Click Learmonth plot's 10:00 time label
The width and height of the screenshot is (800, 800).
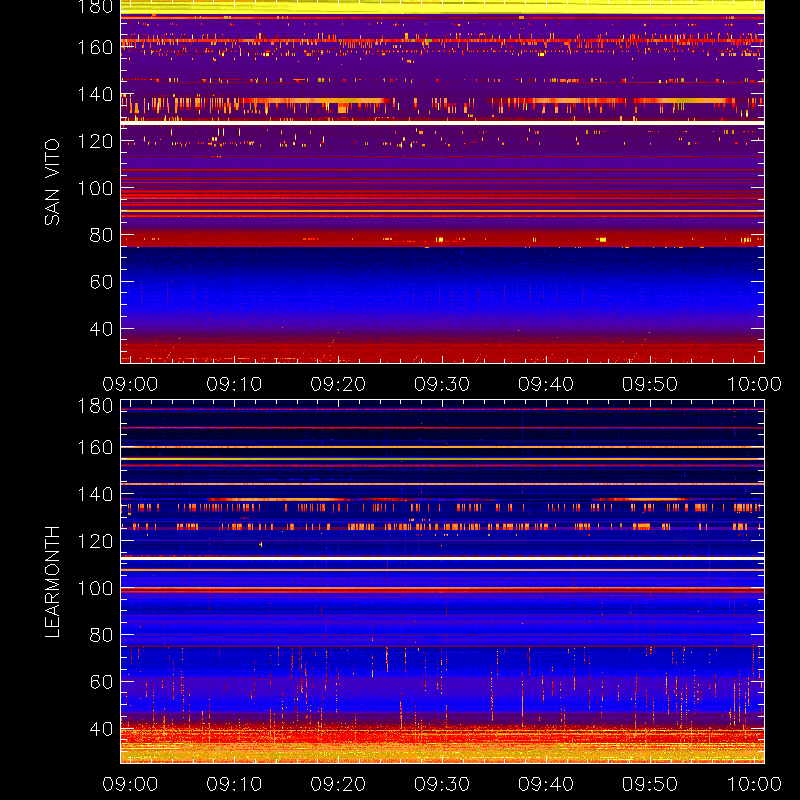[x=754, y=784]
